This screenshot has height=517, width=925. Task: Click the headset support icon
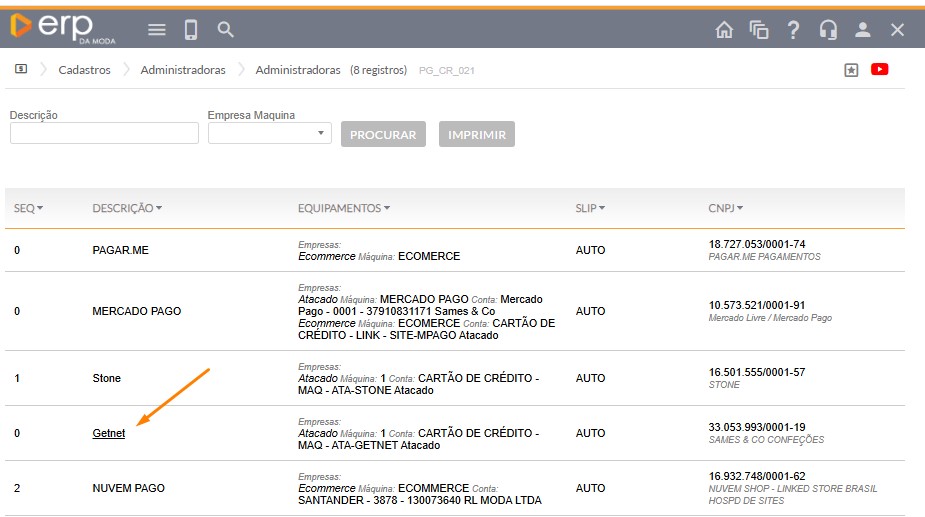pyautogui.click(x=828, y=30)
